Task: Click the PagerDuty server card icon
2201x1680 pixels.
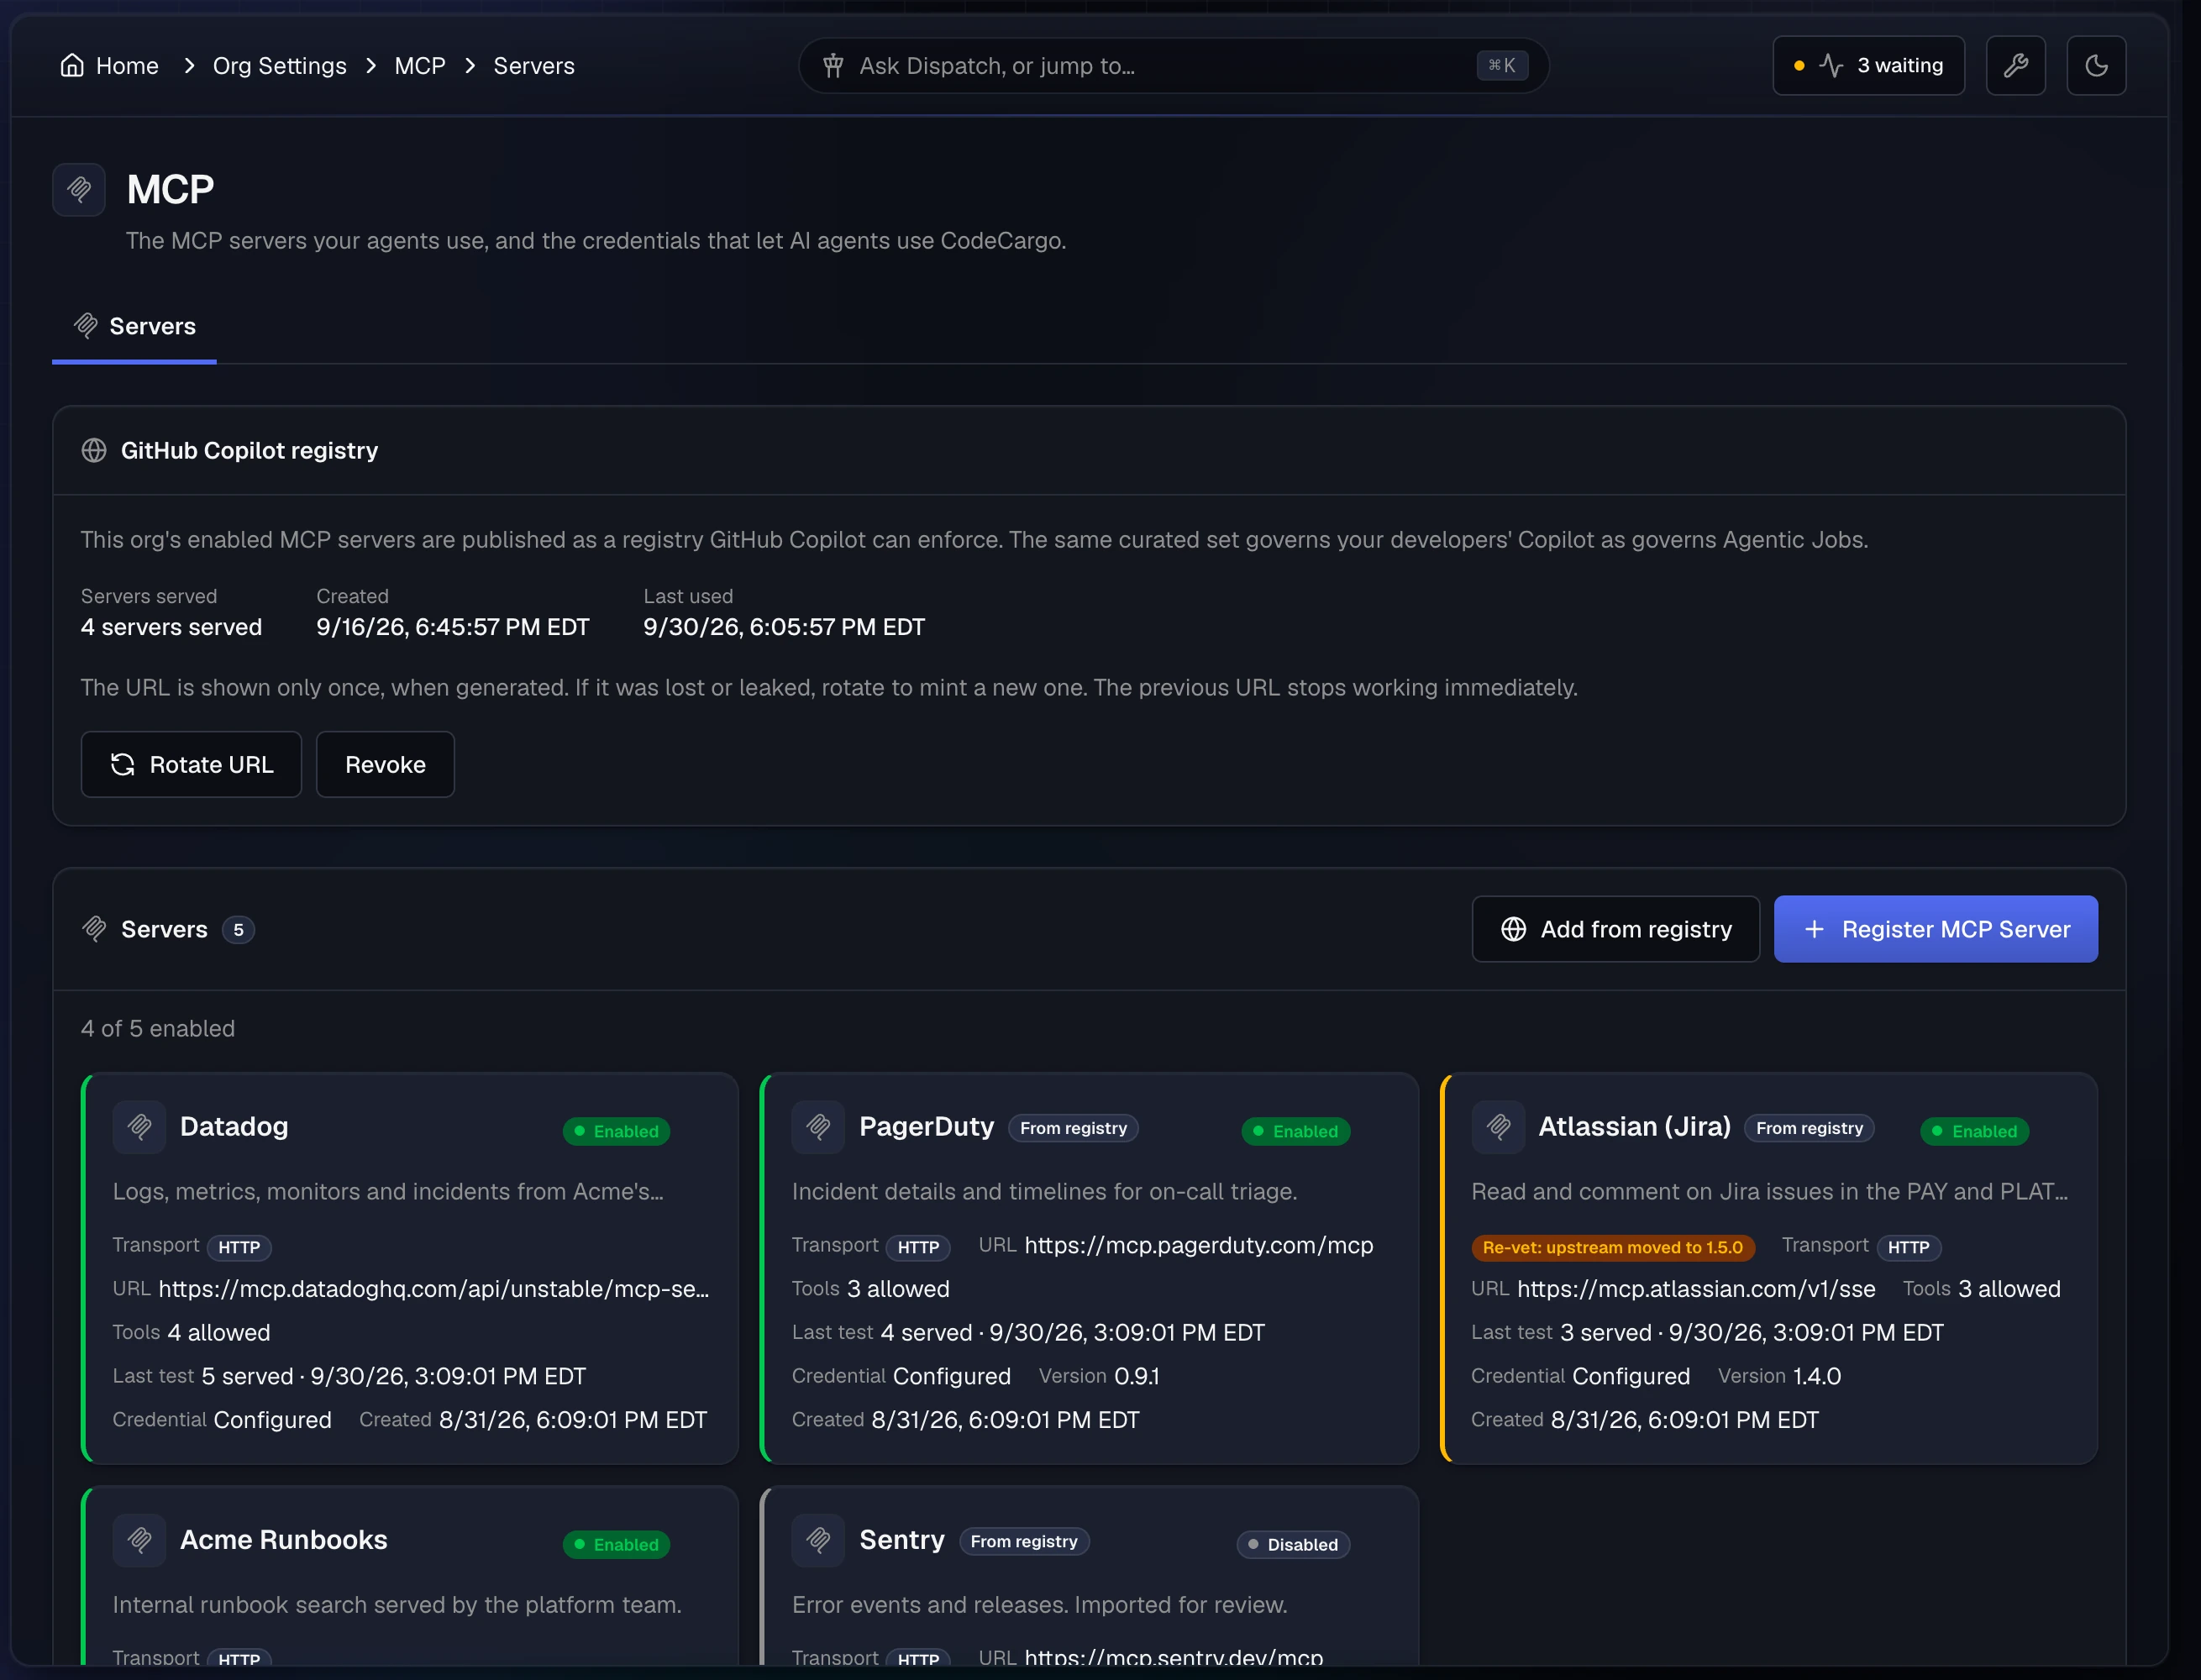Action: pos(818,1127)
